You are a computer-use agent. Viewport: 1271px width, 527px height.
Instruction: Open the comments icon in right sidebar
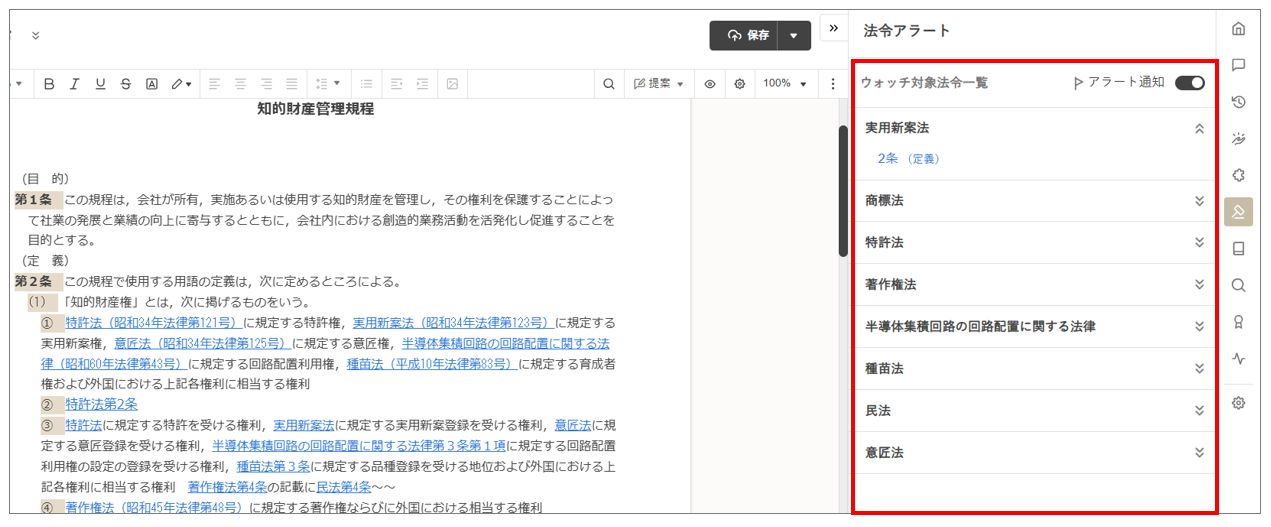click(x=1238, y=65)
